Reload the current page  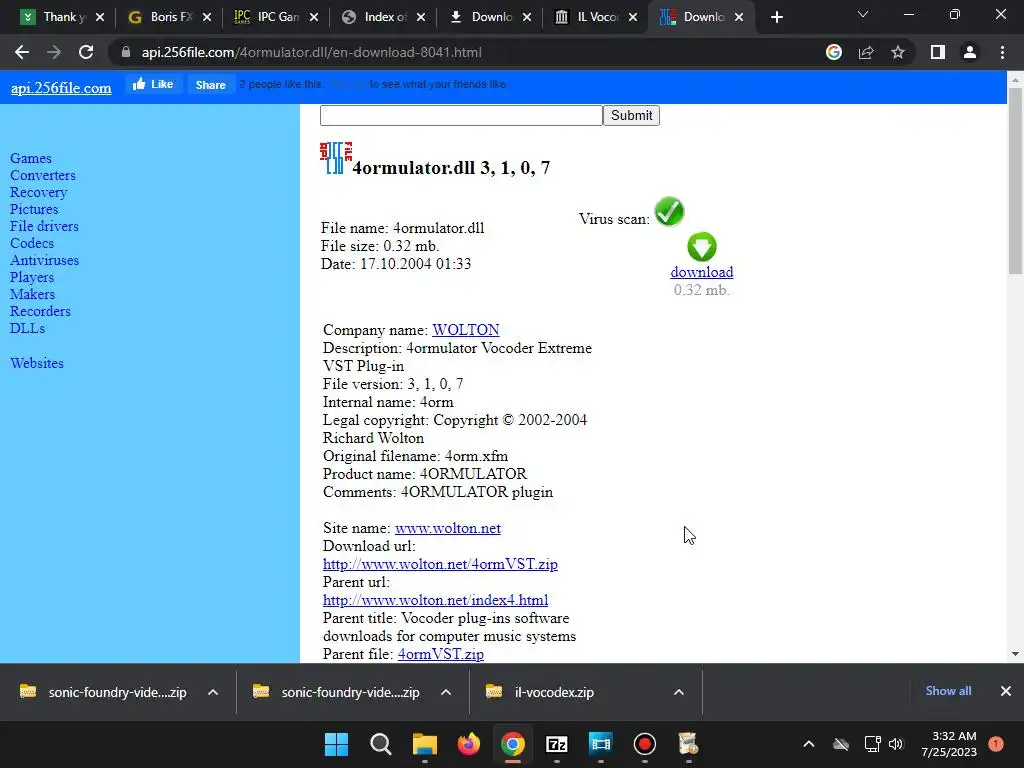tap(86, 52)
